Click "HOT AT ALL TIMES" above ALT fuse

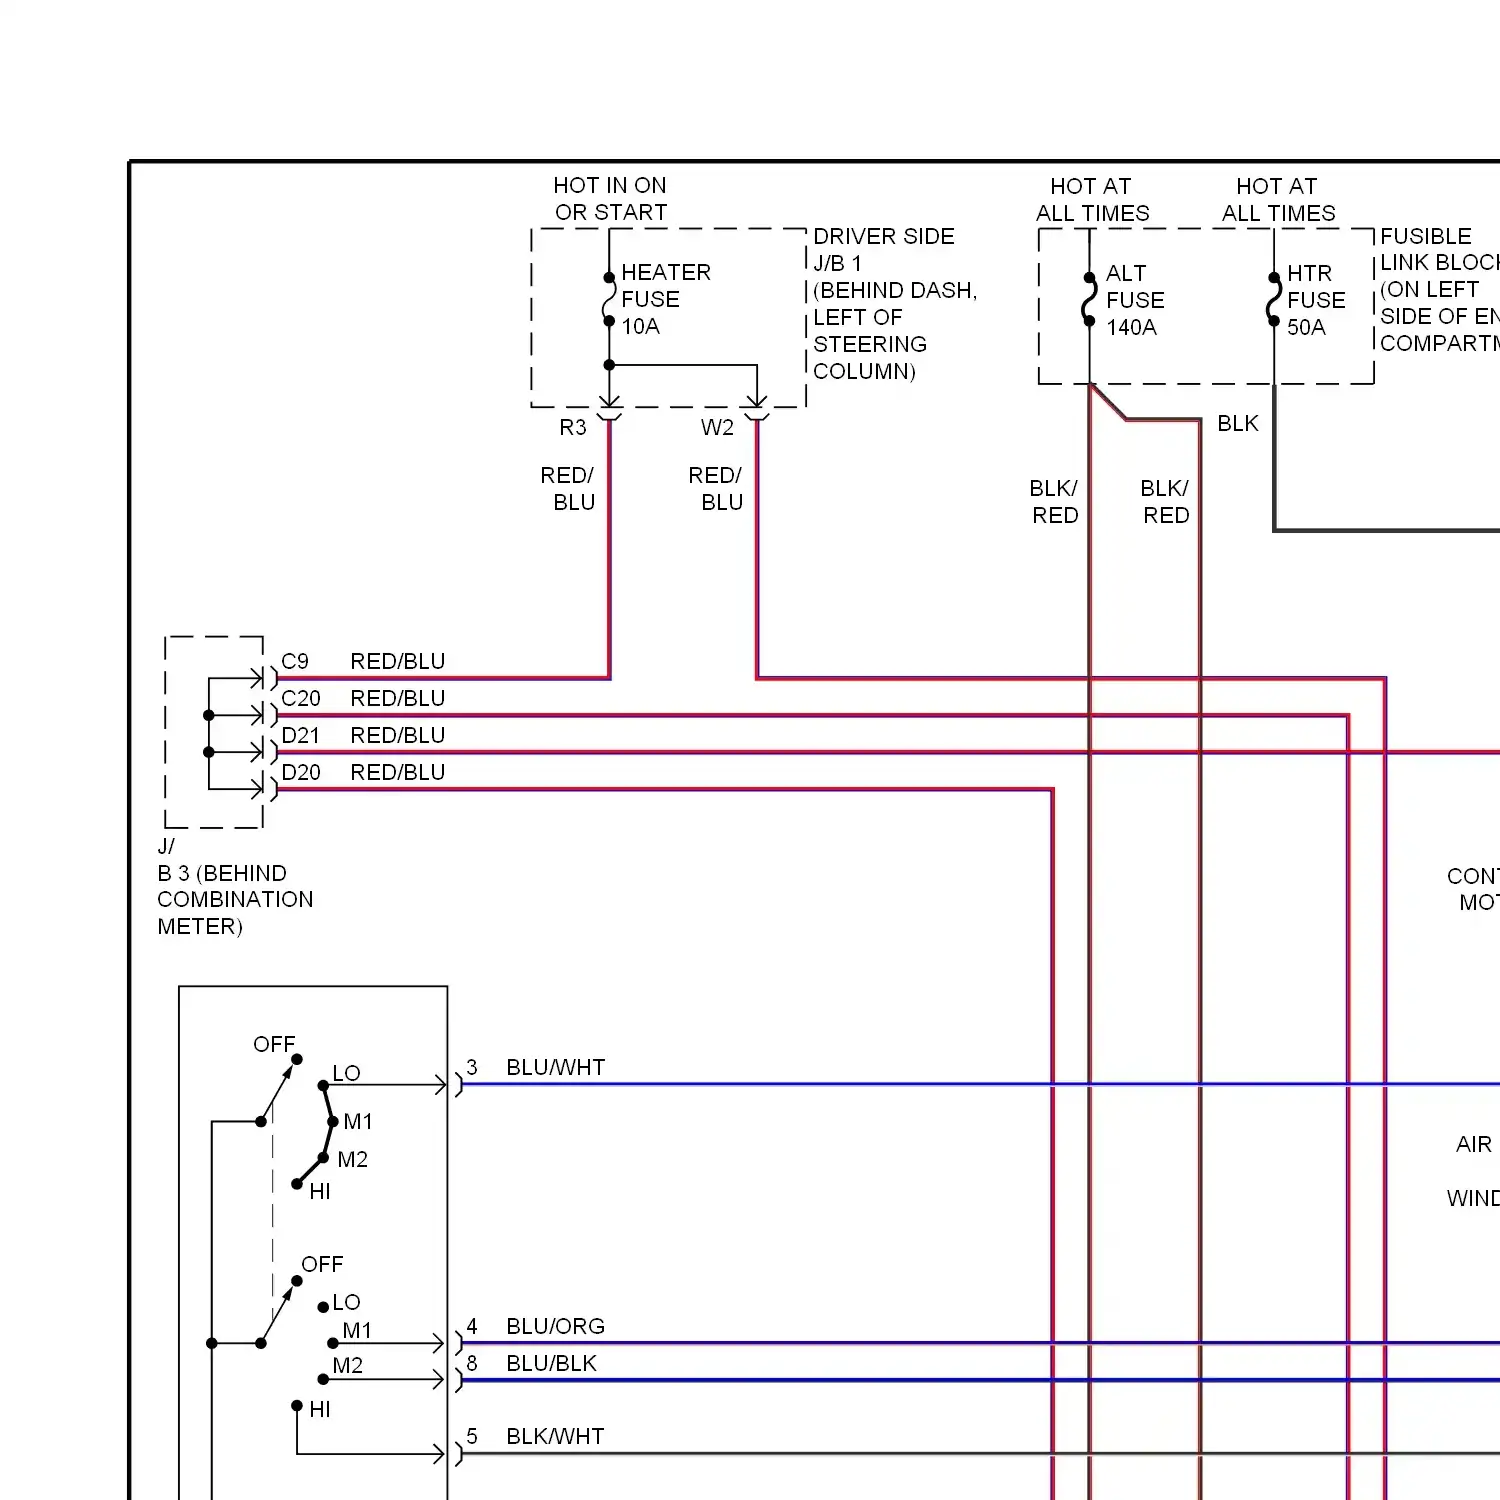[x=1092, y=200]
